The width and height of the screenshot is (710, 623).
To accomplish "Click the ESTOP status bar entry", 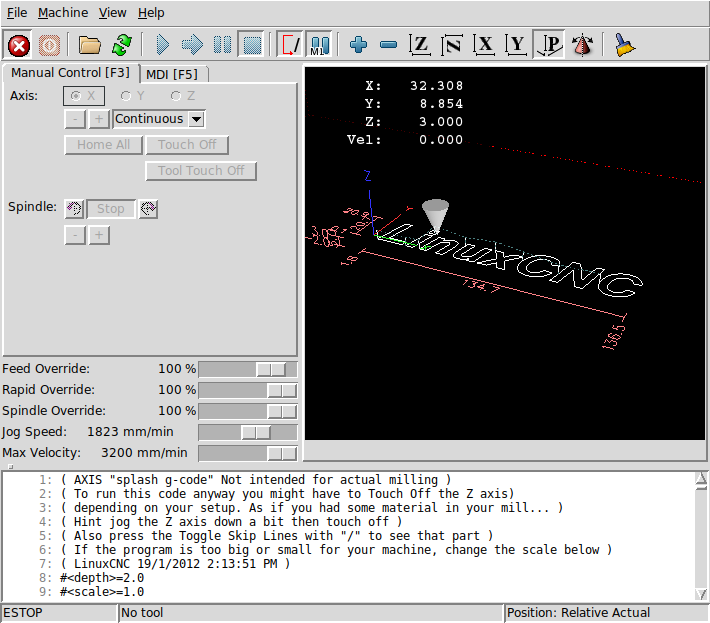I will tap(59, 613).
